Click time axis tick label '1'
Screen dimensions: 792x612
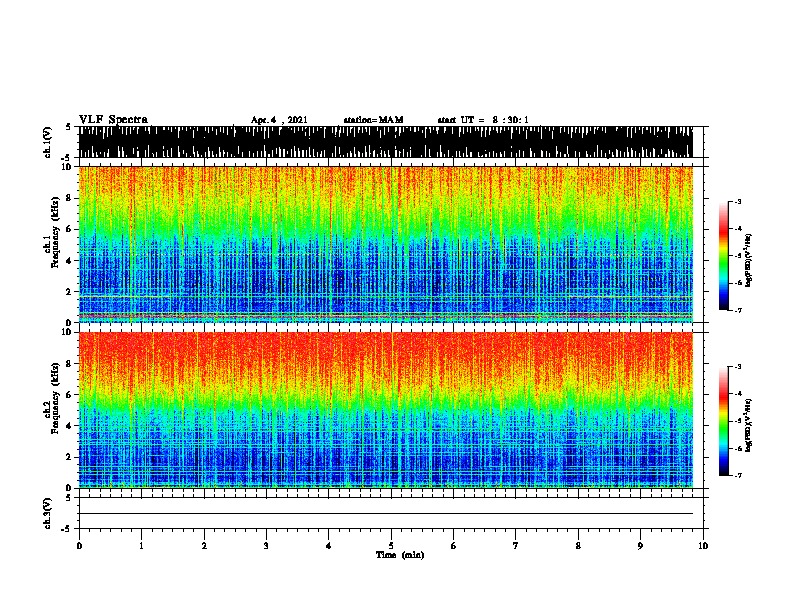tap(141, 546)
